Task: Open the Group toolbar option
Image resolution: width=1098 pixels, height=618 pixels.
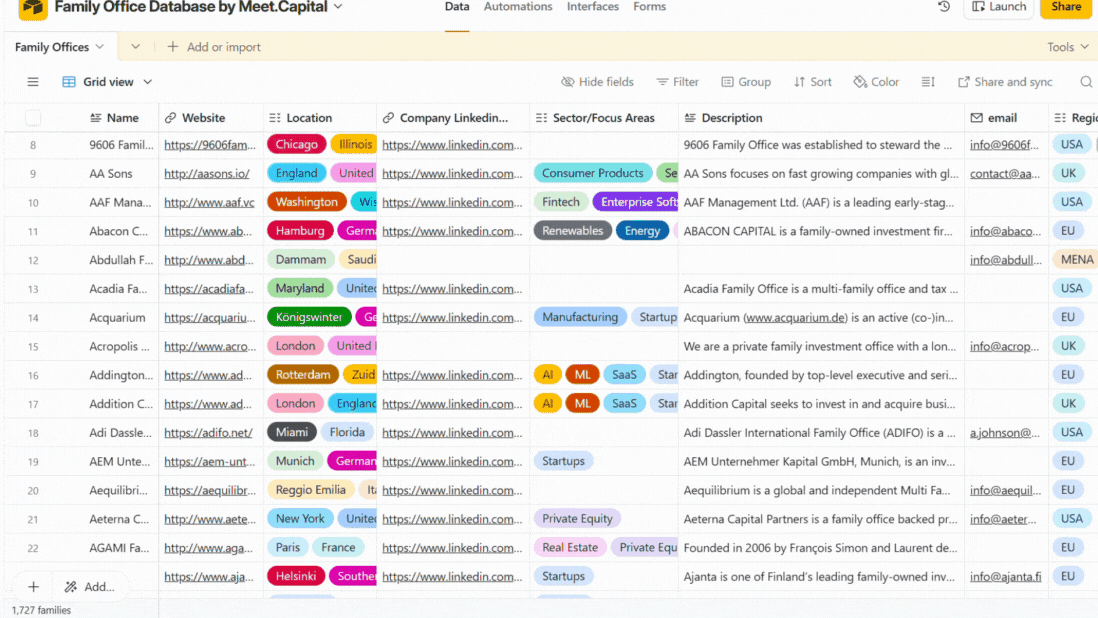Action: click(x=746, y=82)
